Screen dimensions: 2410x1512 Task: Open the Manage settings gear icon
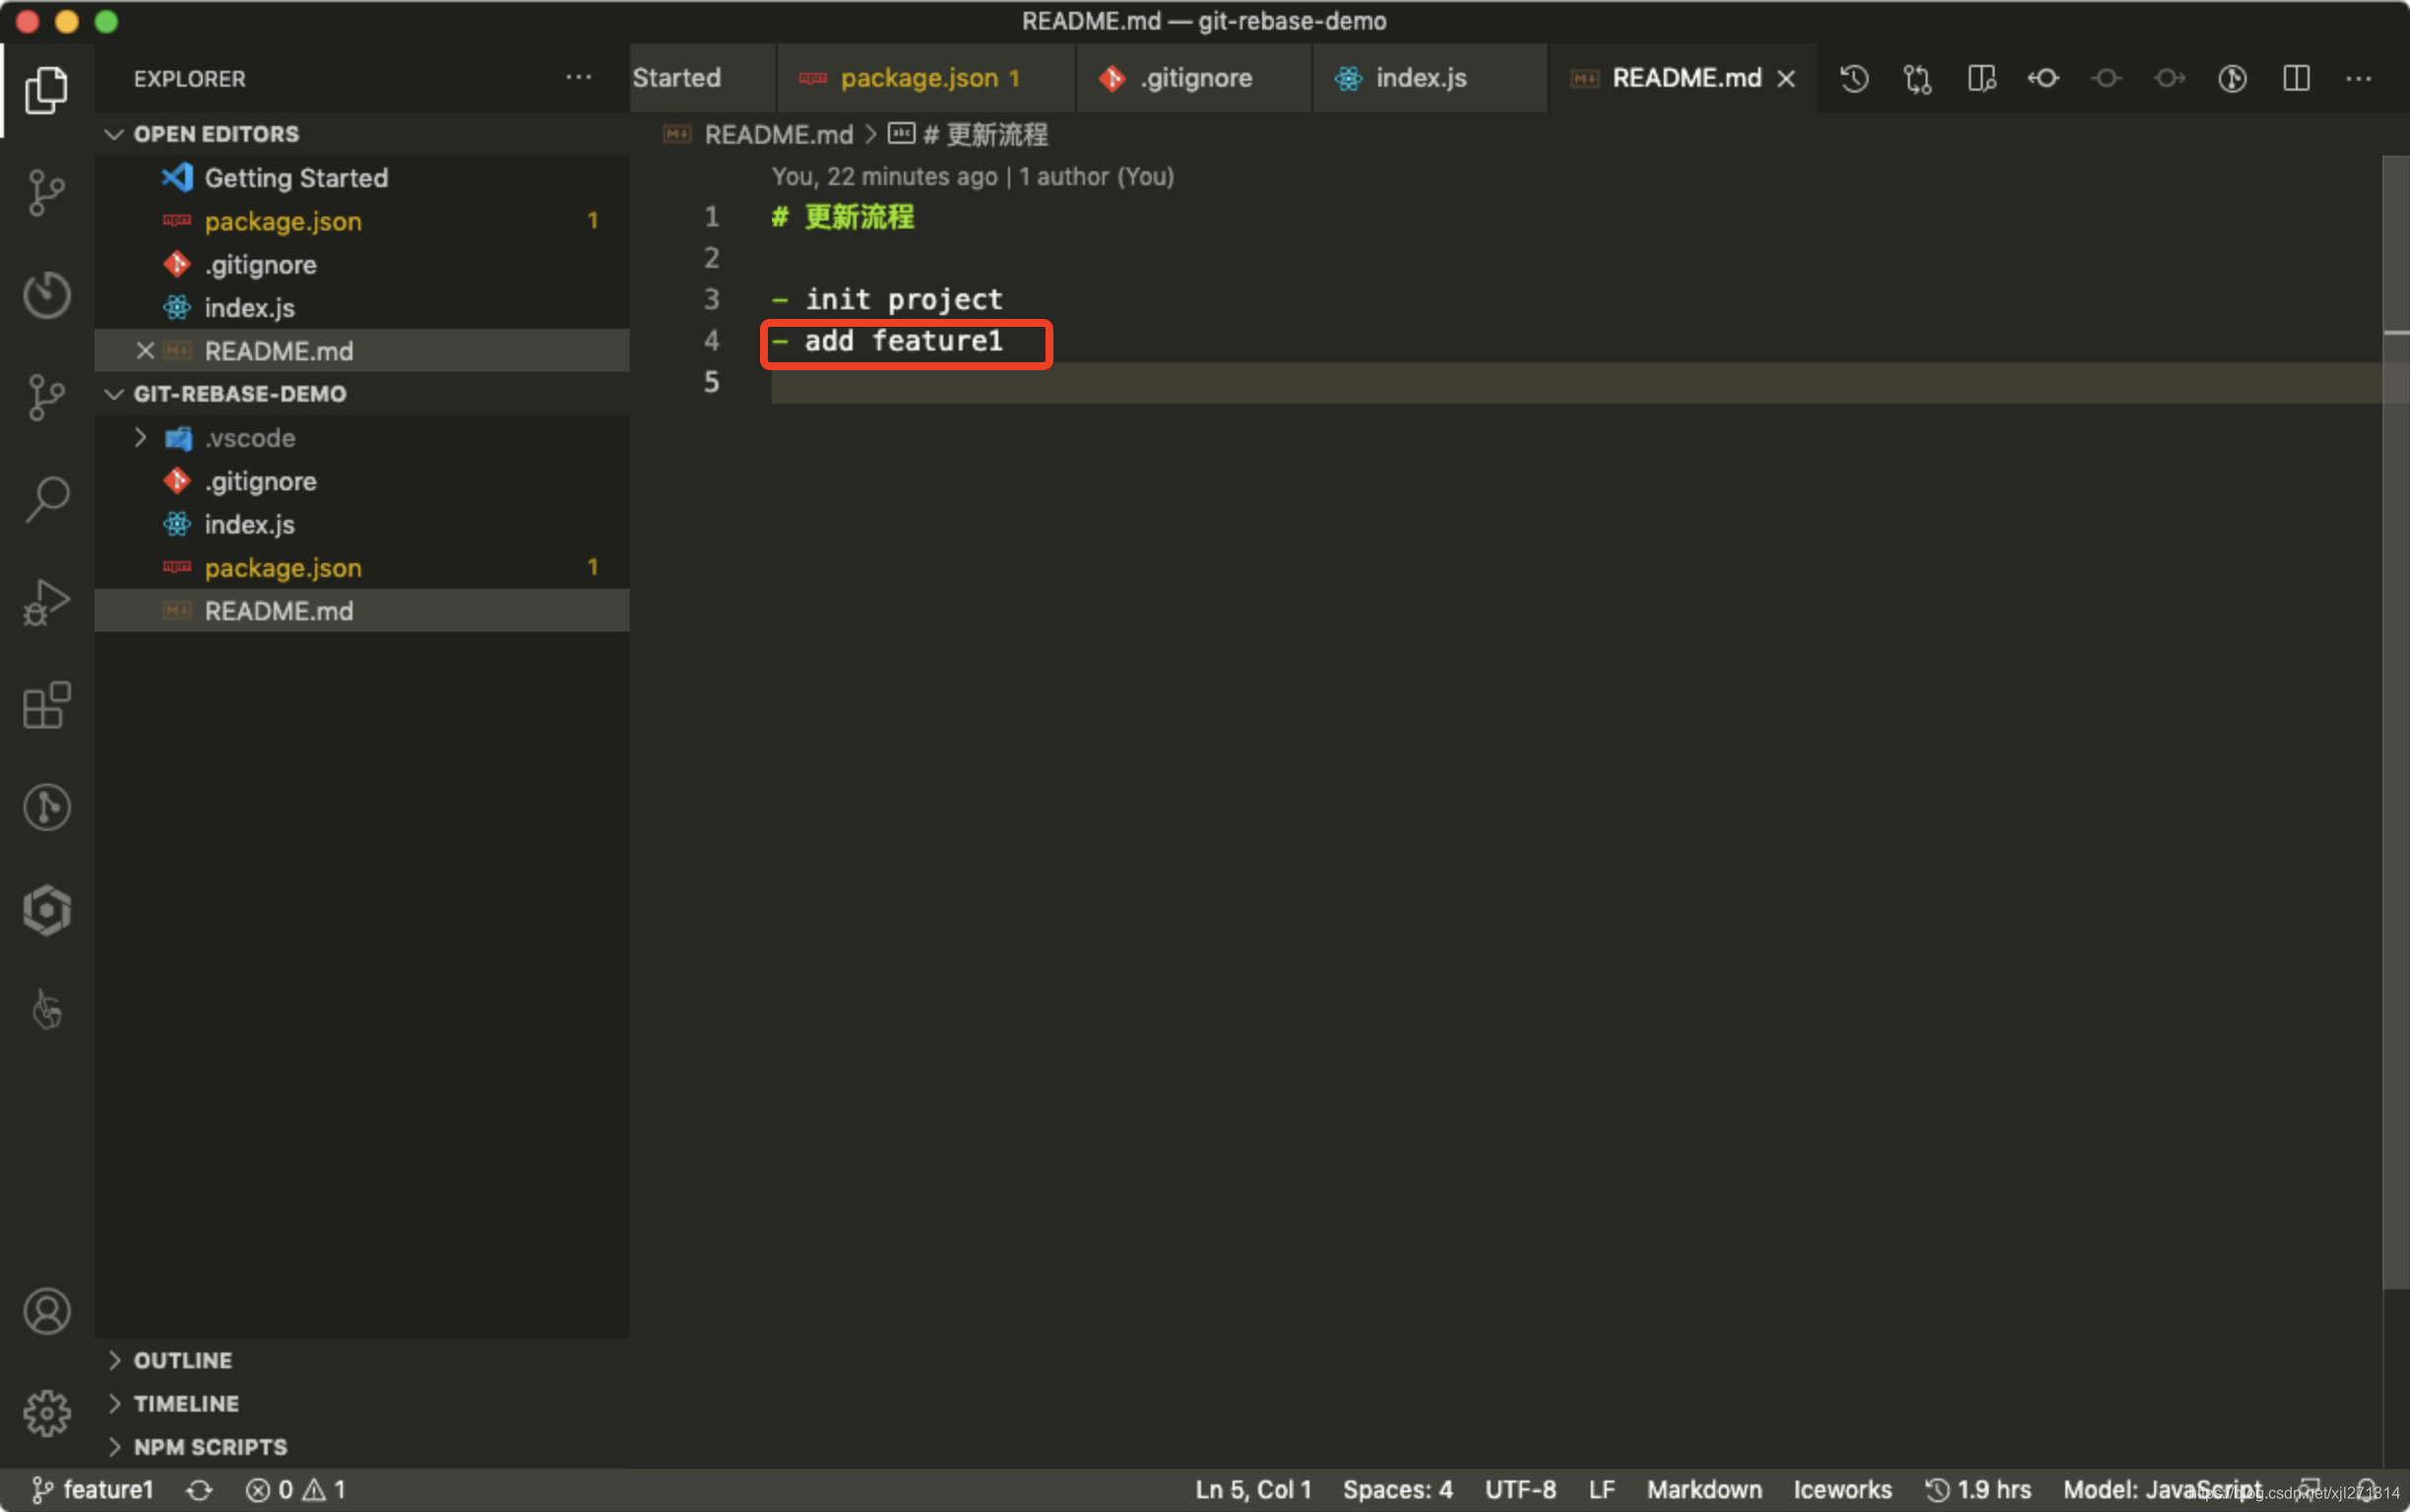pos(47,1413)
